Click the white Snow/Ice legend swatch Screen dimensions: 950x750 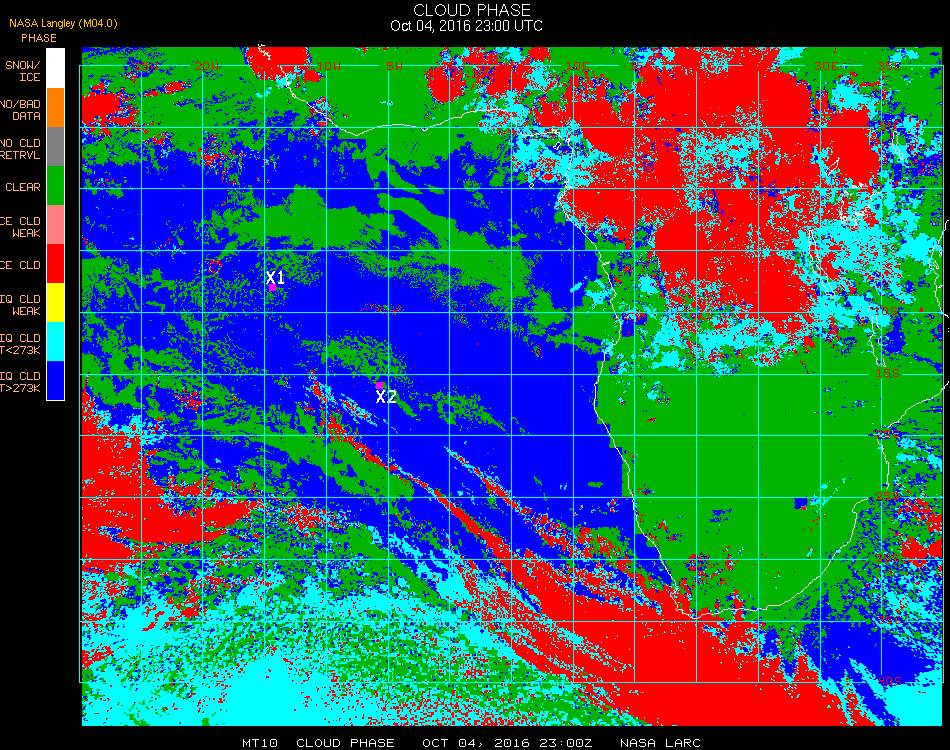click(55, 68)
